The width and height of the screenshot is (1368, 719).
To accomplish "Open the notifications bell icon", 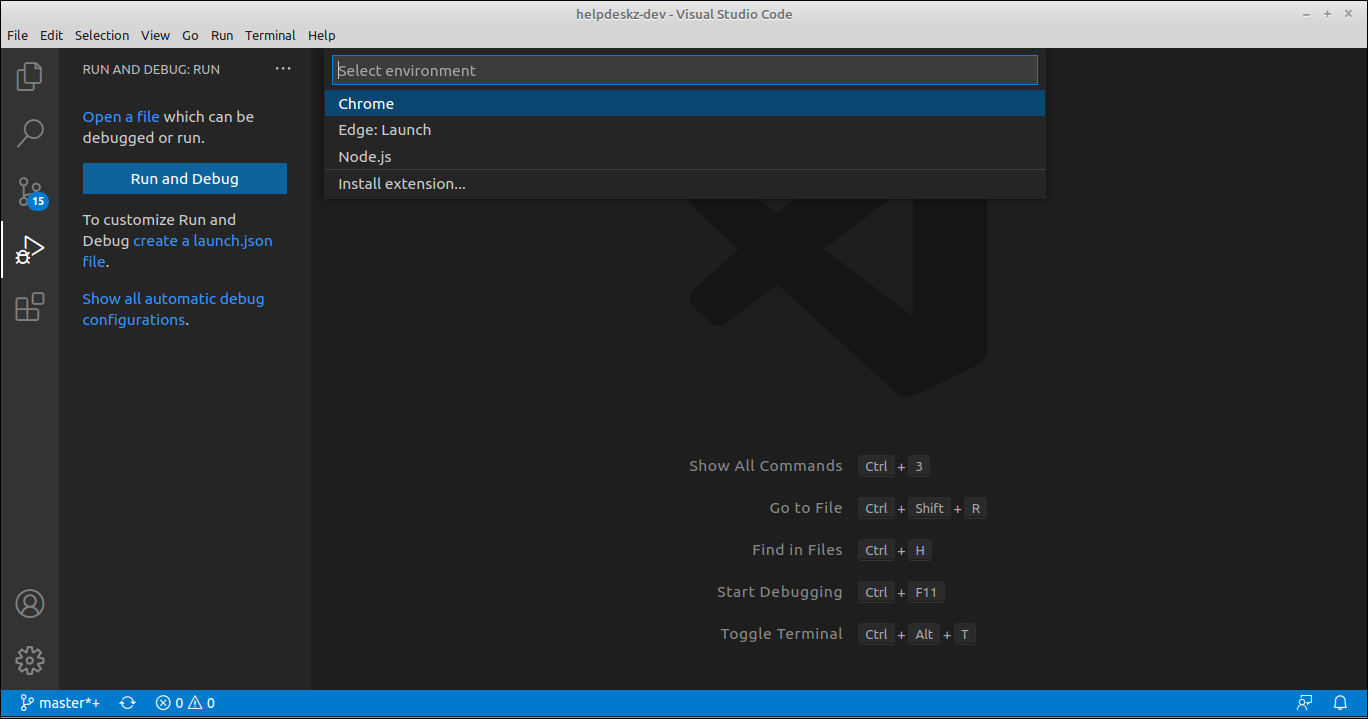I will coord(1341,702).
